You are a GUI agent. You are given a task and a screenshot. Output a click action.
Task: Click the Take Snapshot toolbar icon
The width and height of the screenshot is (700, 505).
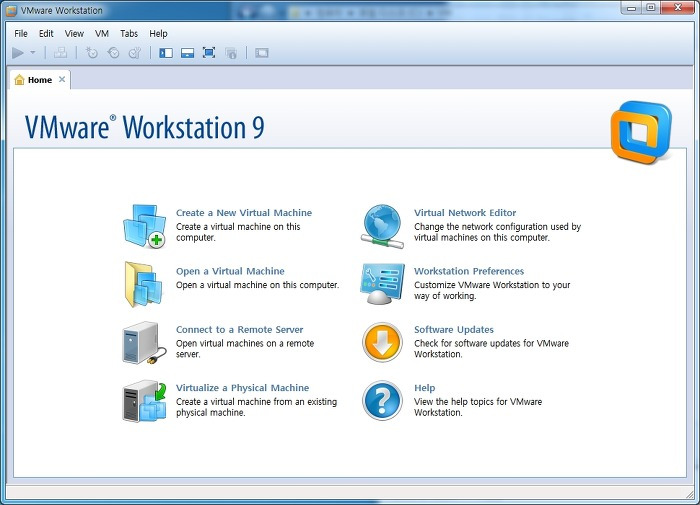coord(92,53)
